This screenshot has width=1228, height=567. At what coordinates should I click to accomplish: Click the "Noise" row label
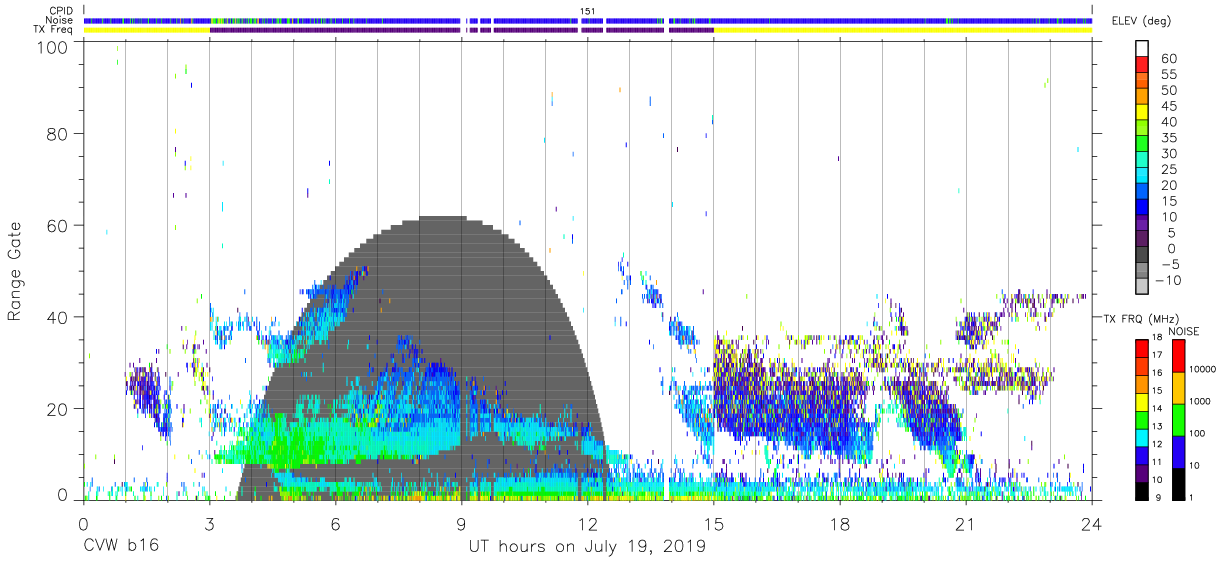point(61,20)
